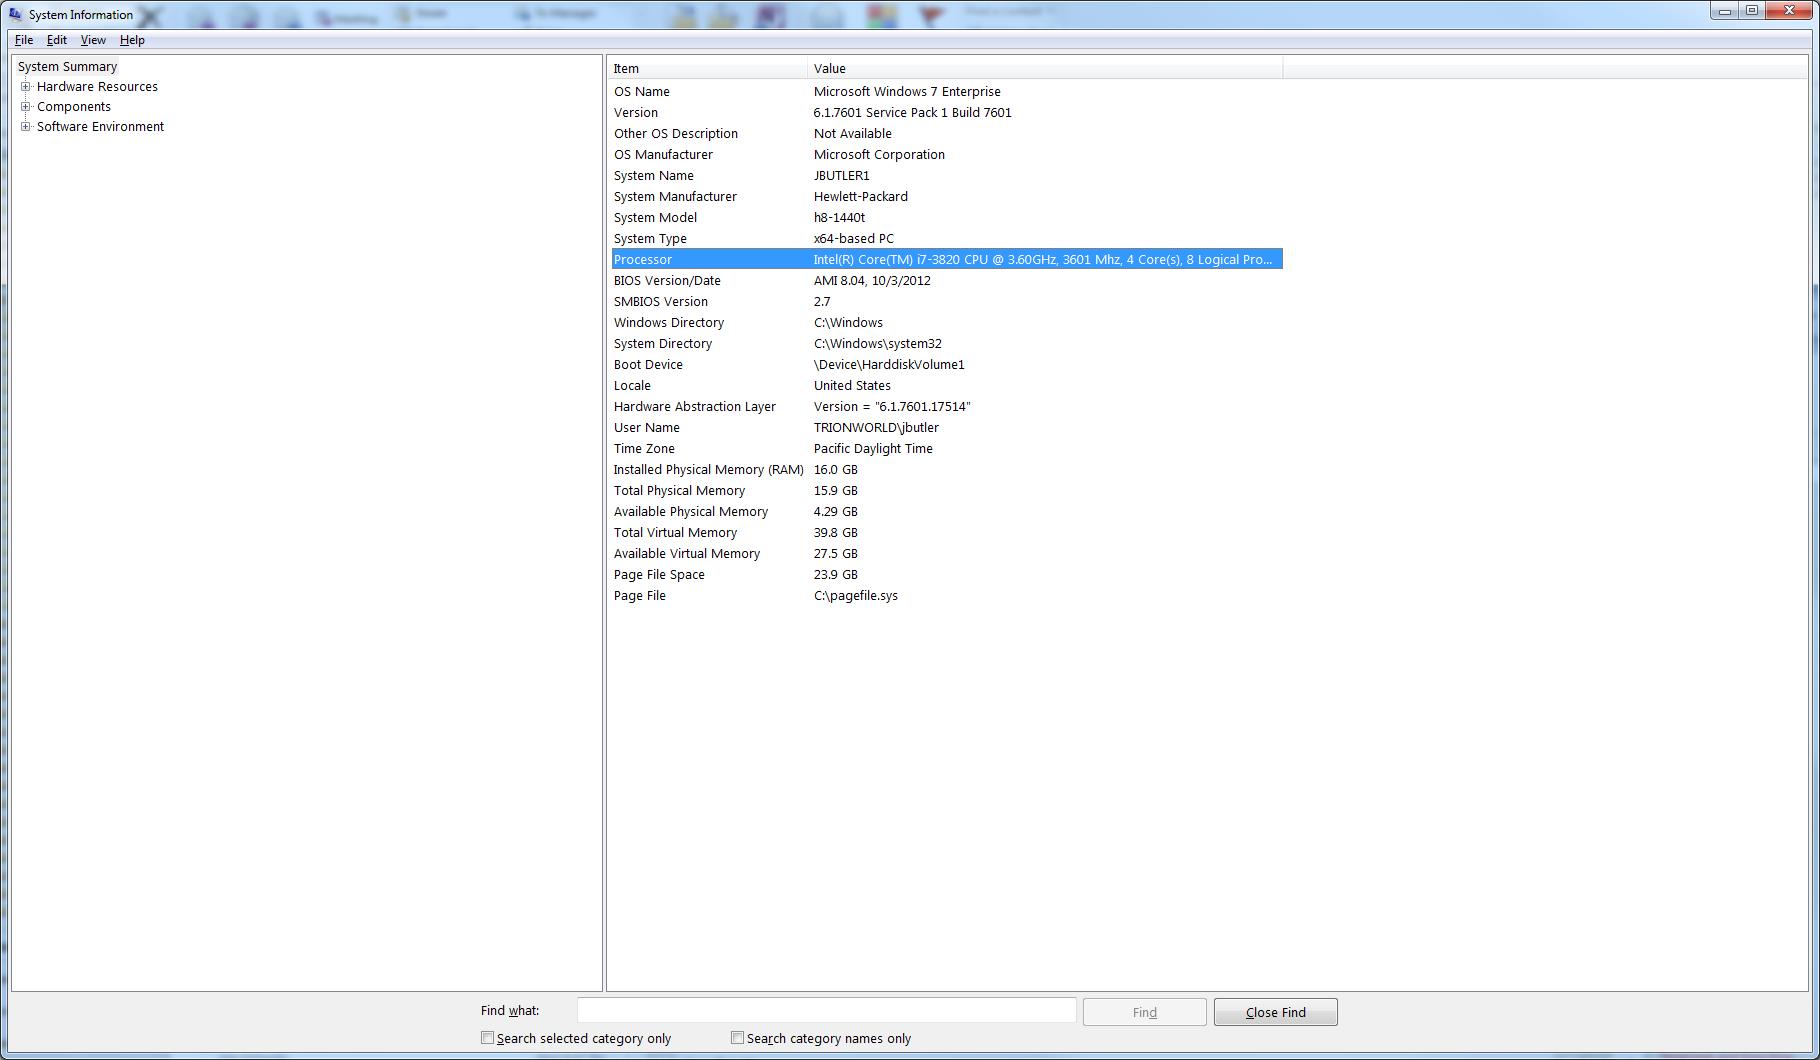Expand the Components tree node
1820x1060 pixels.
(x=26, y=107)
